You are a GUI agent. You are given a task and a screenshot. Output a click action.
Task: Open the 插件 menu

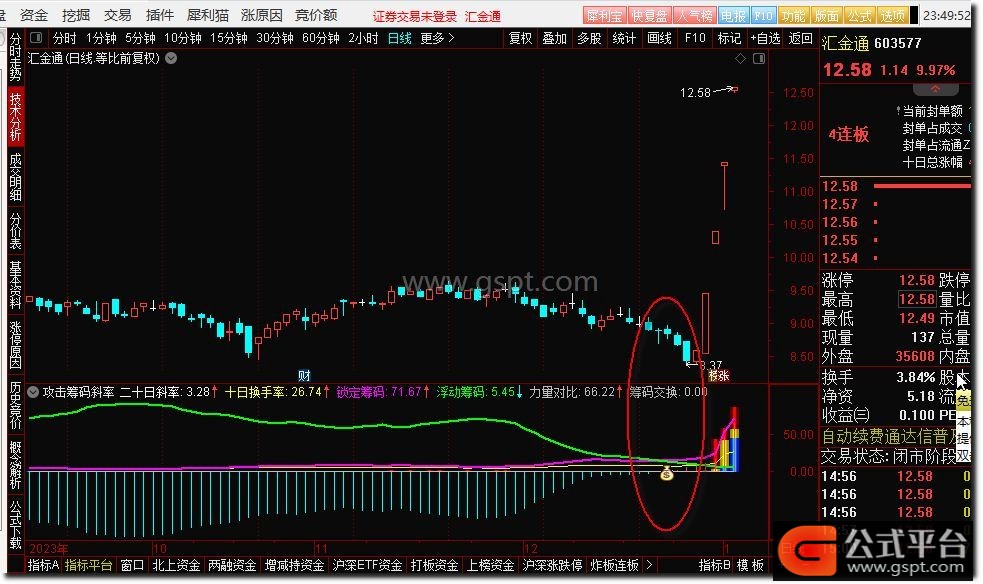(x=159, y=14)
